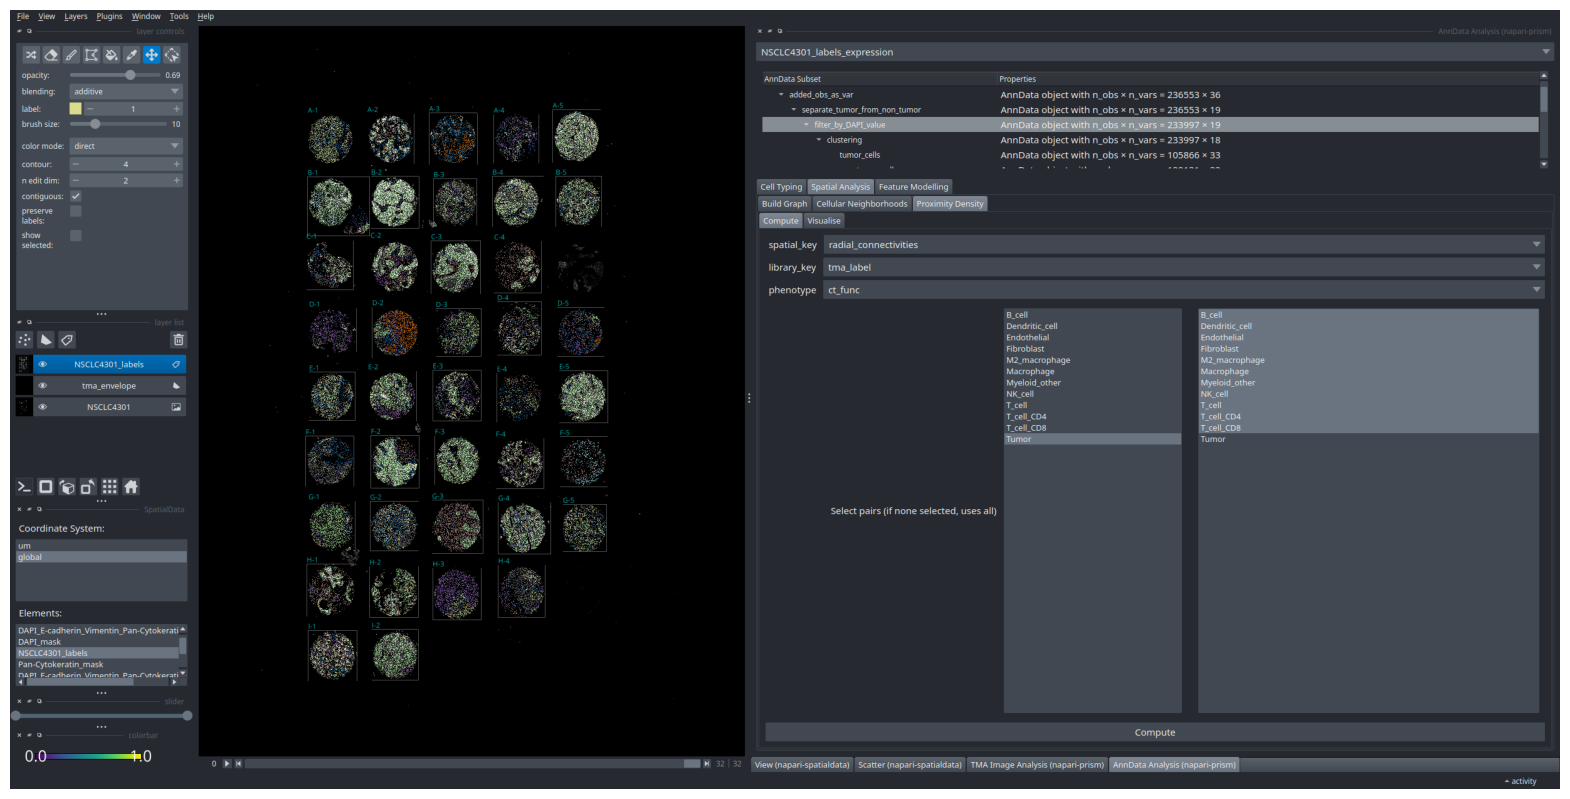
Task: Collapse the clustering tree node
Action: (x=819, y=140)
